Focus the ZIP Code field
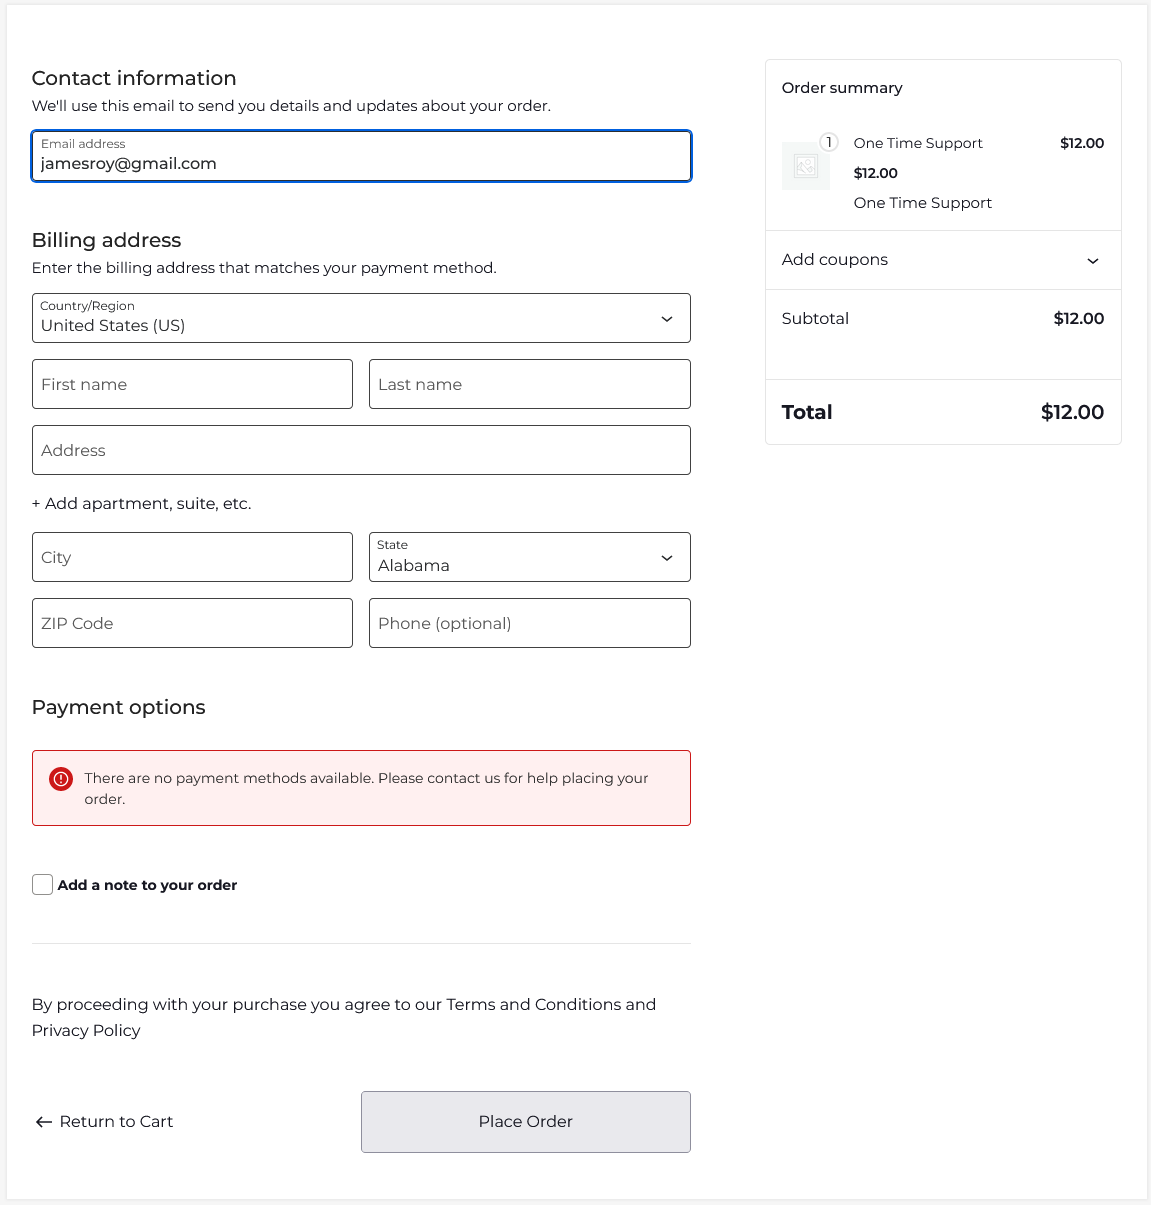This screenshot has width=1151, height=1205. (192, 623)
